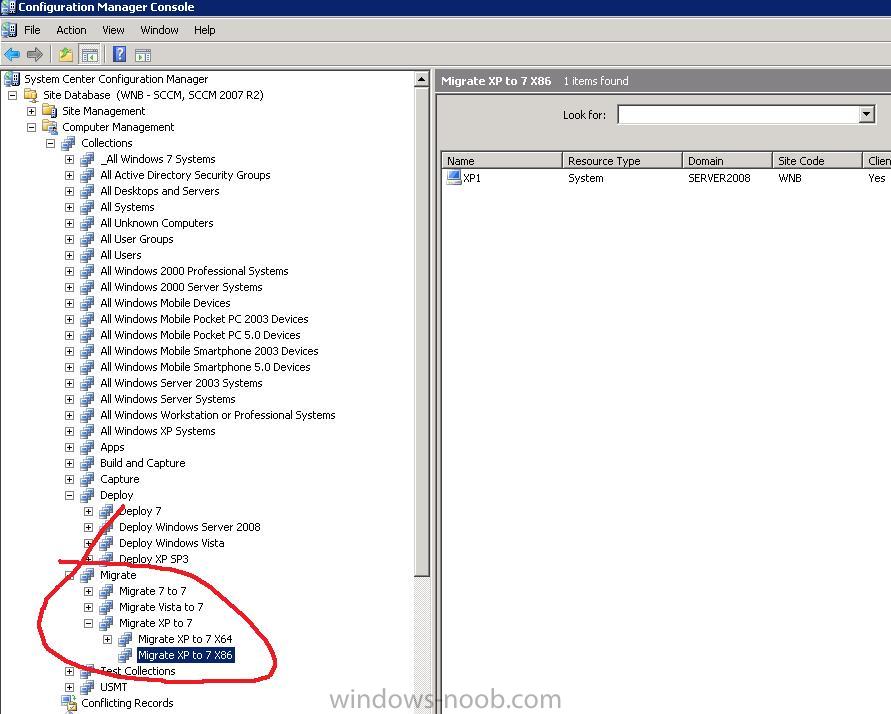Image resolution: width=891 pixels, height=714 pixels.
Task: Click the Site Management folder icon
Action: click(49, 111)
